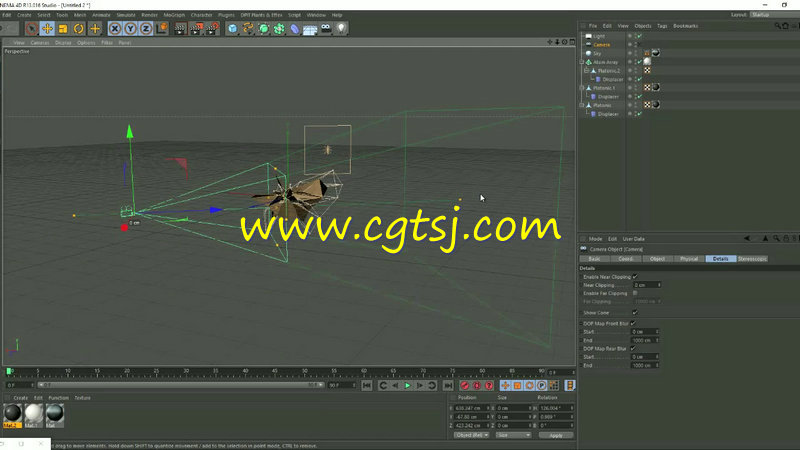Screen dimensions: 800x450
Task: Go to start of animation
Action: (367, 386)
